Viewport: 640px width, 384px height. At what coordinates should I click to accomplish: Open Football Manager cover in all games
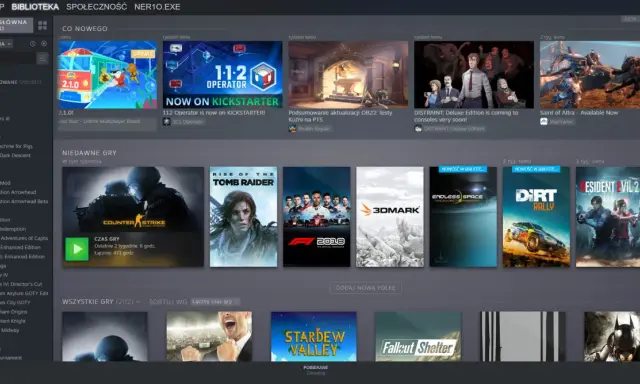tap(209, 337)
